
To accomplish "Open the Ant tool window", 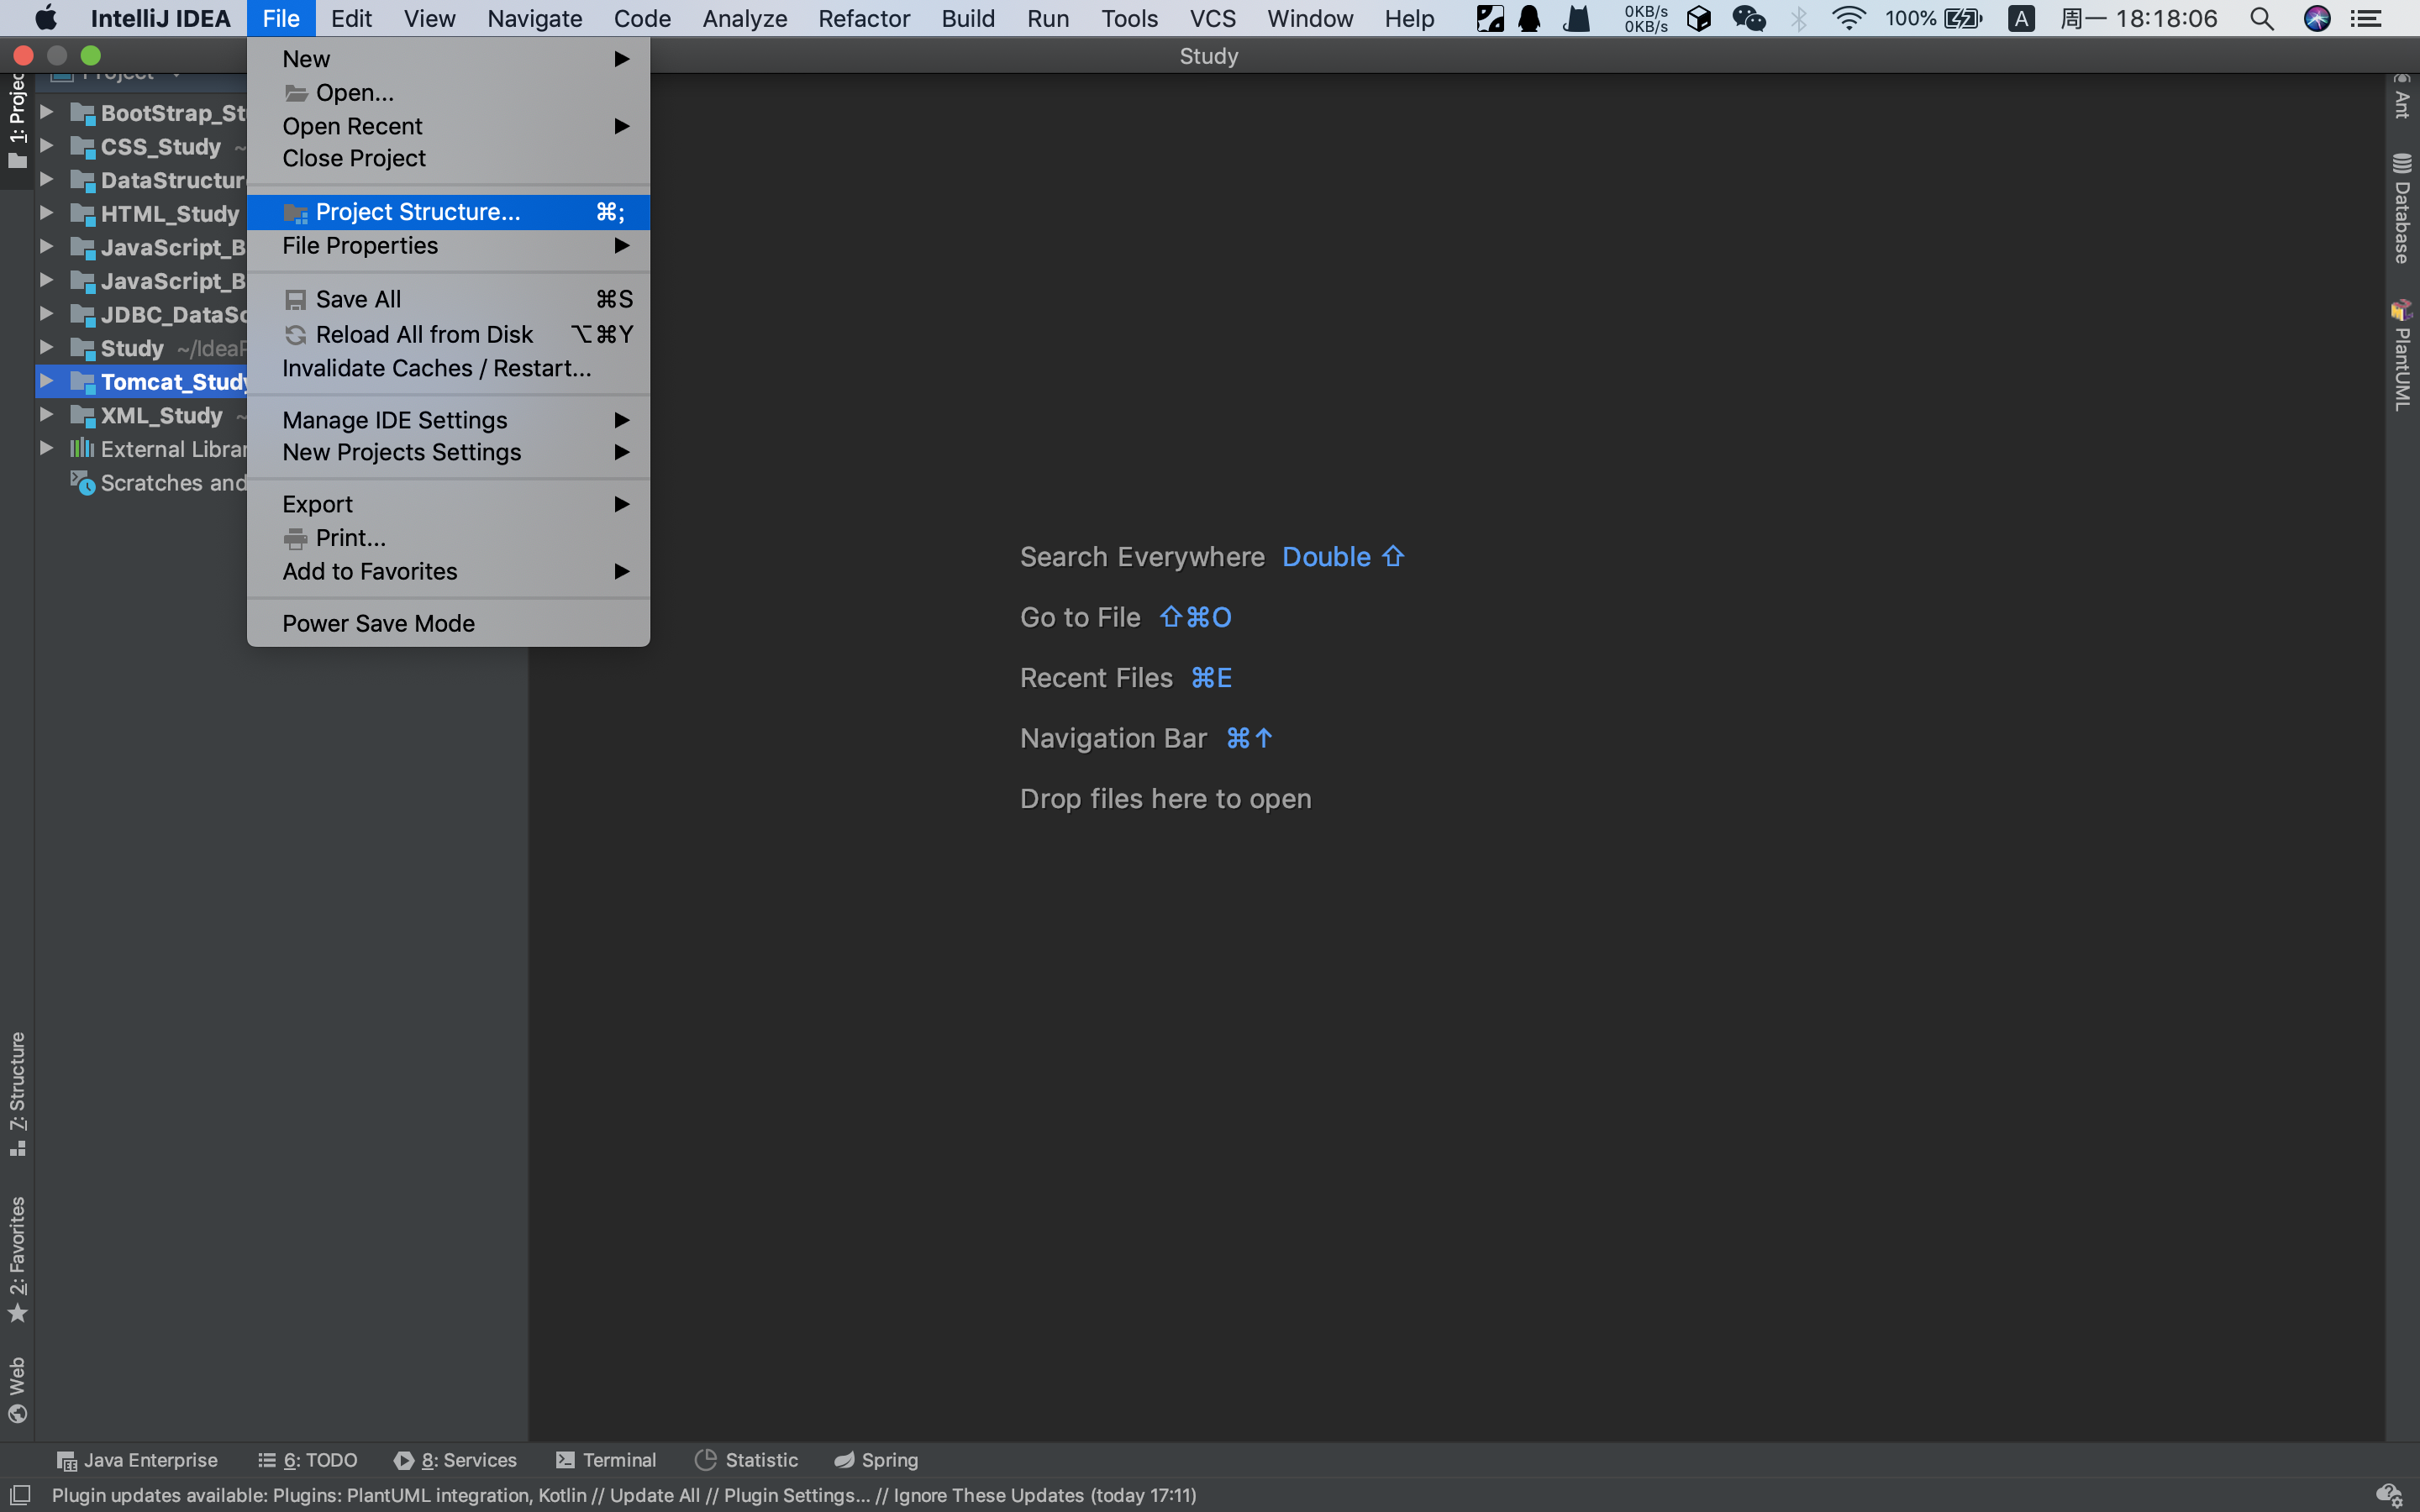I will [x=2402, y=96].
